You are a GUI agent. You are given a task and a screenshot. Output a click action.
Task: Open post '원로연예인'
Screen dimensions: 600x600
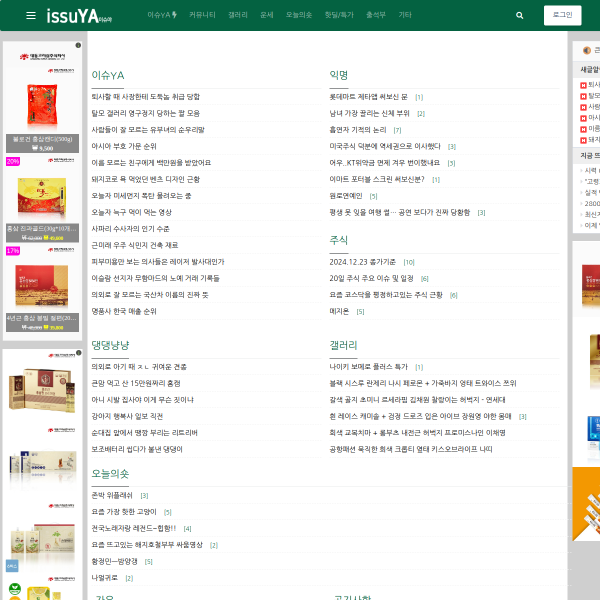coord(346,196)
